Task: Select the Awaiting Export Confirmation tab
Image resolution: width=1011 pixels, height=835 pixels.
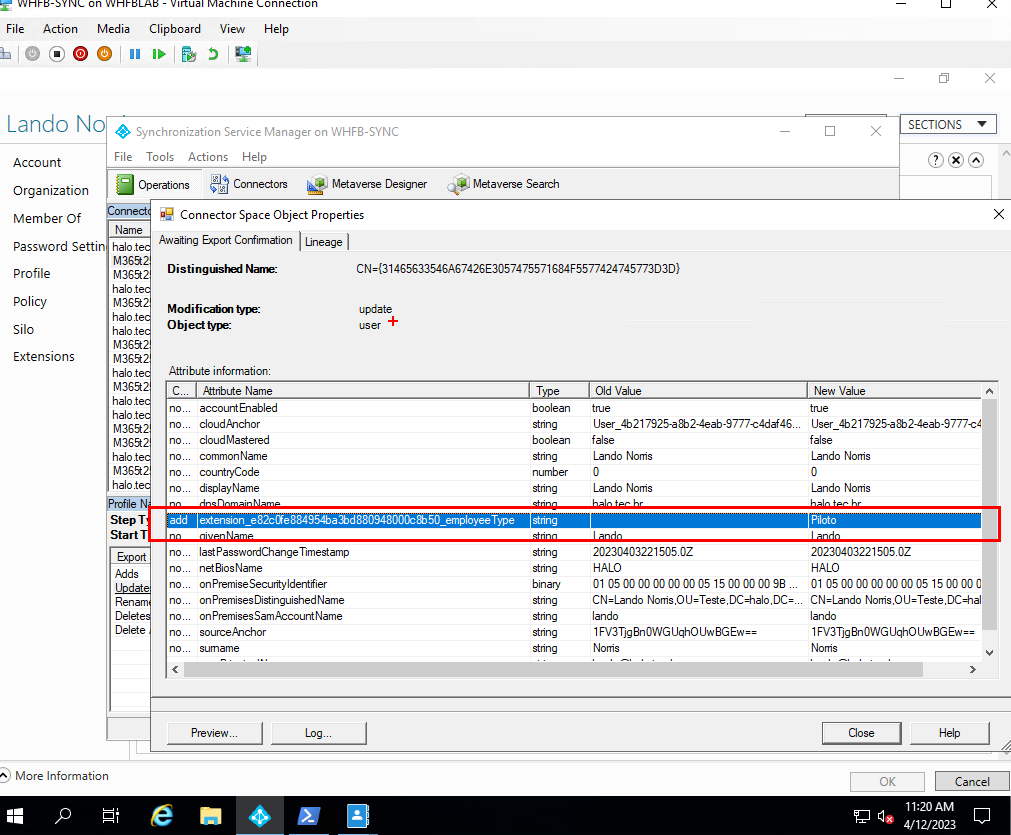Action: click(226, 240)
